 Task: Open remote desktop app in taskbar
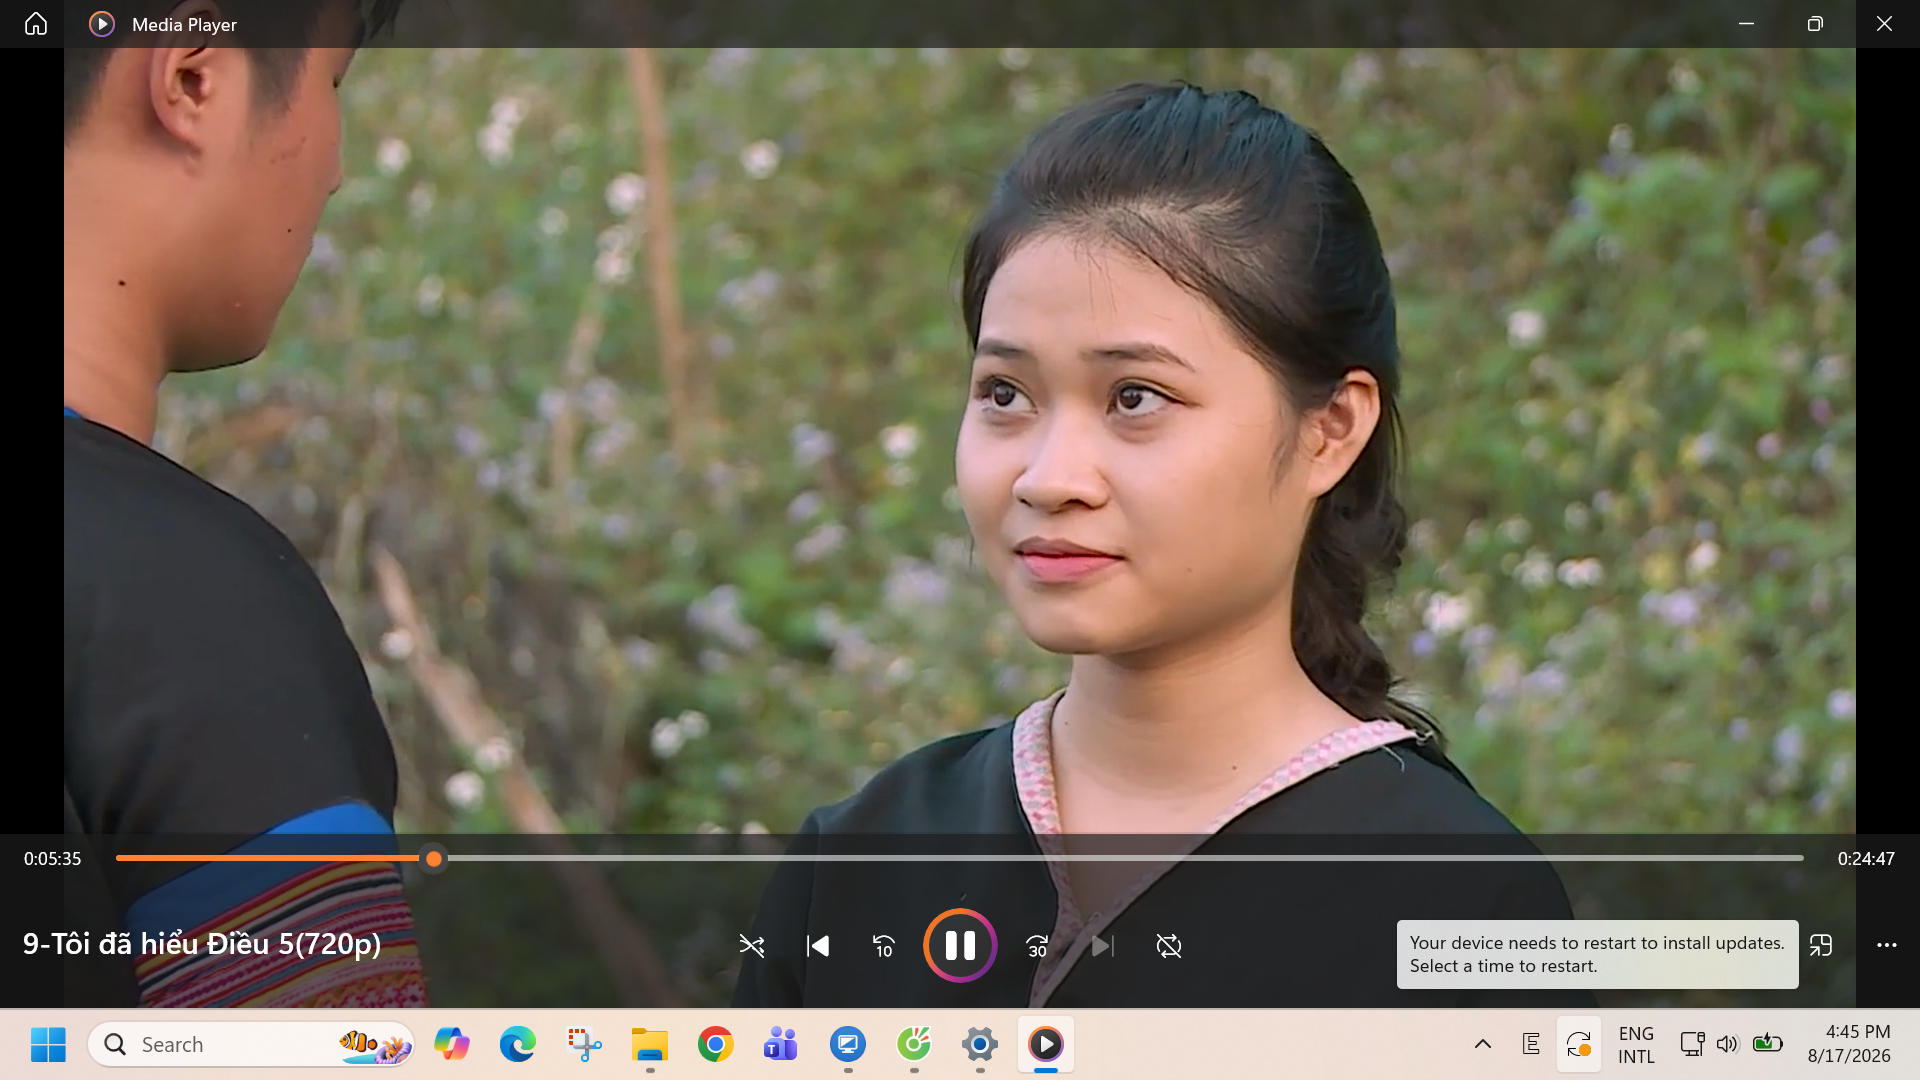[848, 1045]
